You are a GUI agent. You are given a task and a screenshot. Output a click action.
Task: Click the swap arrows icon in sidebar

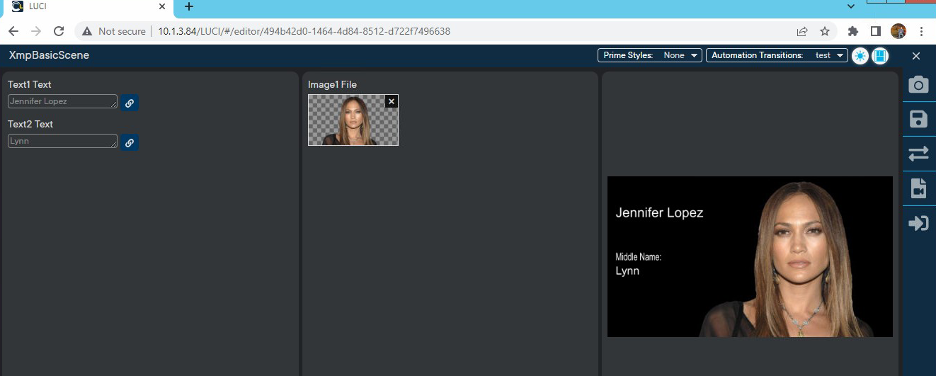[x=918, y=154]
